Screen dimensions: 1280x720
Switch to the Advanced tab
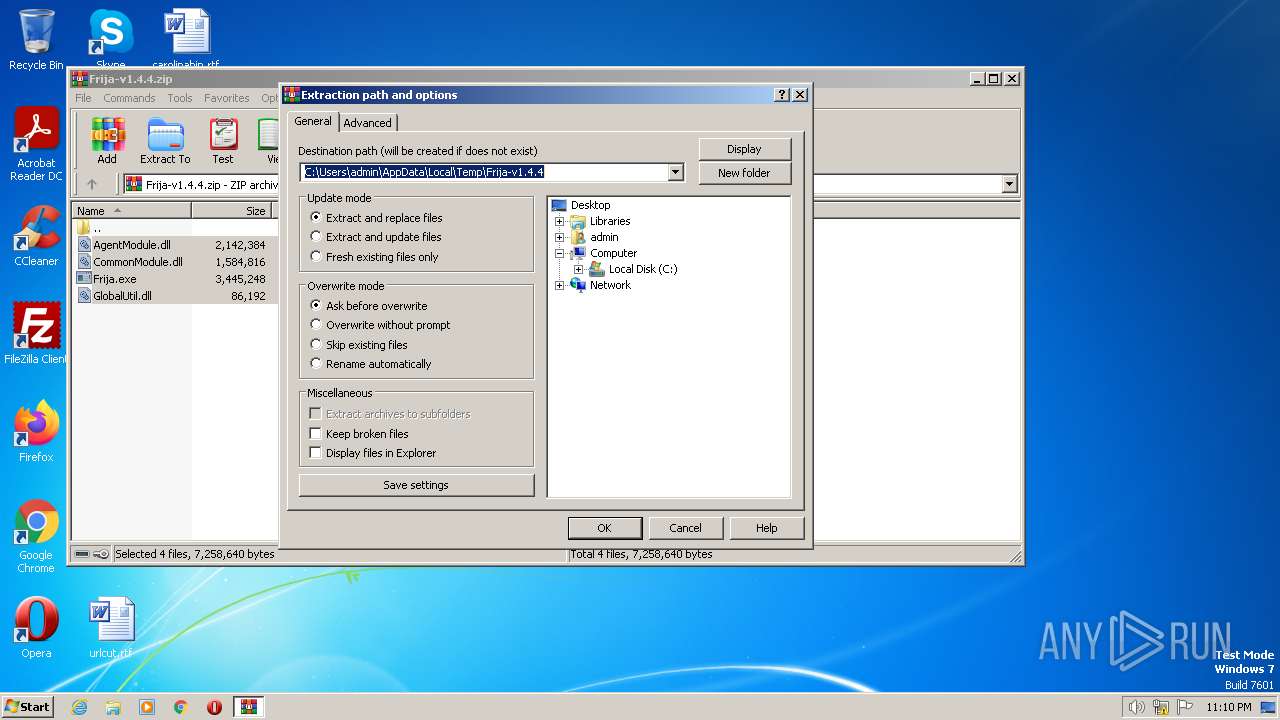pos(368,123)
